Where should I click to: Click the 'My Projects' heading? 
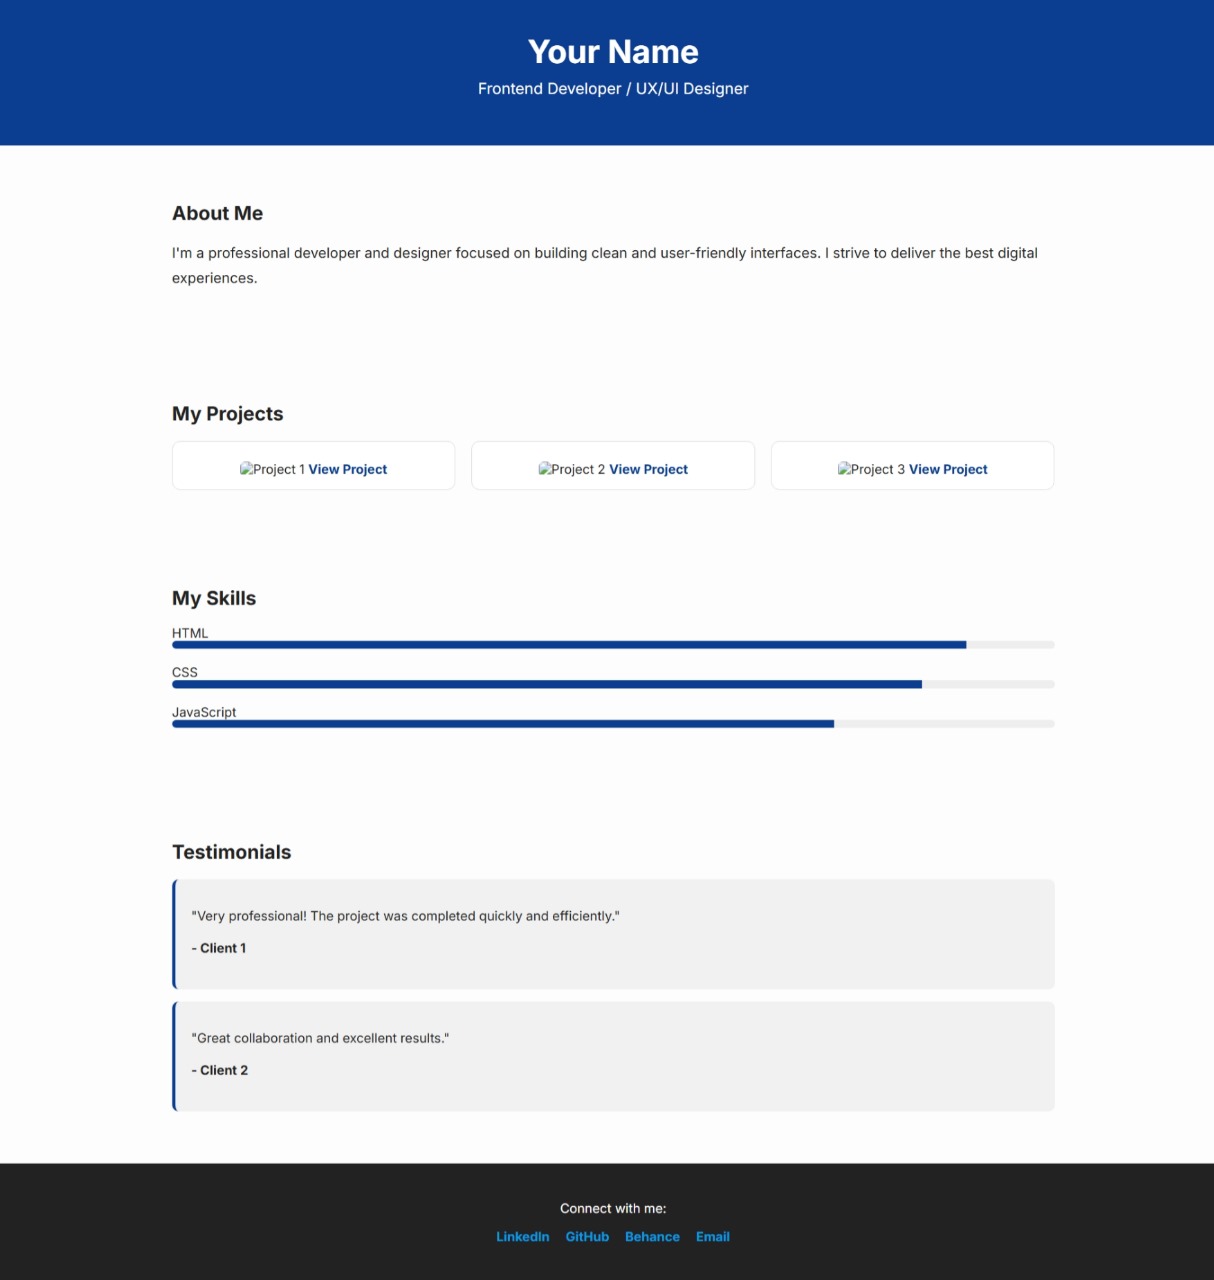click(227, 414)
